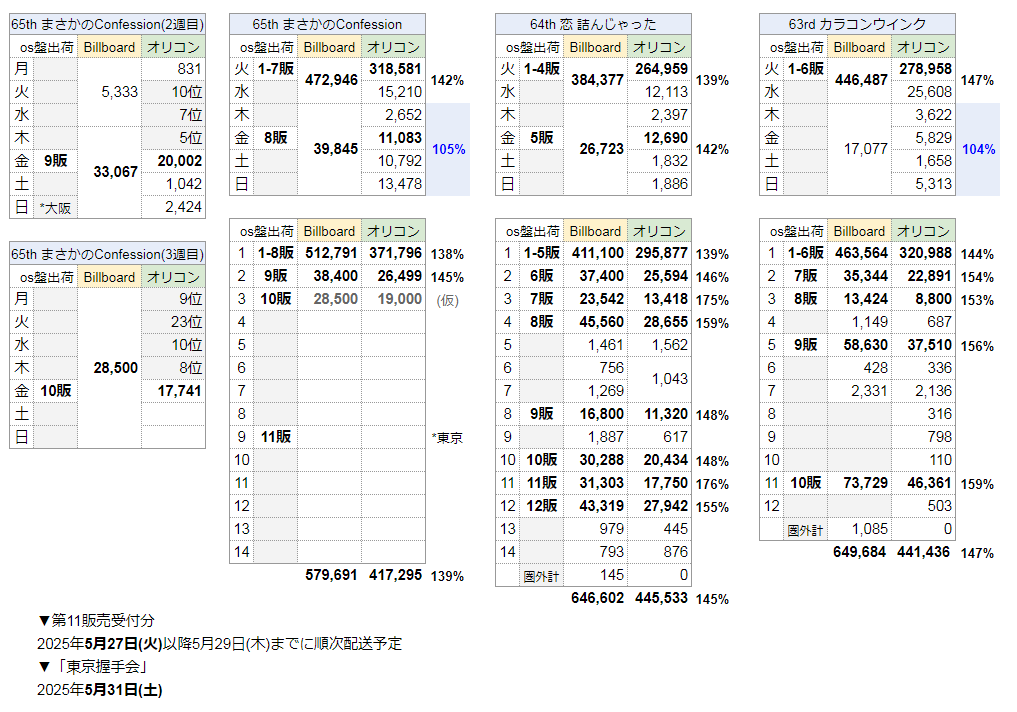Select the Oricon value 320,988

[926, 253]
